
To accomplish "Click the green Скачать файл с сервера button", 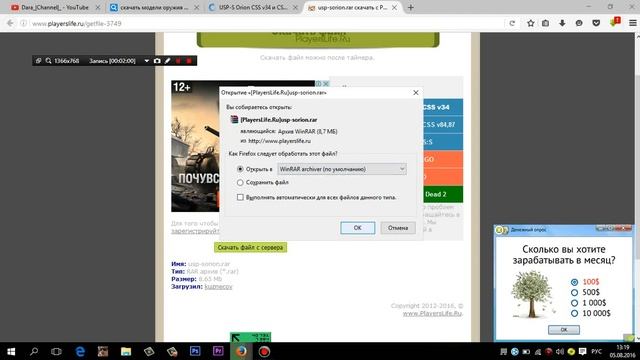I will (x=250, y=247).
